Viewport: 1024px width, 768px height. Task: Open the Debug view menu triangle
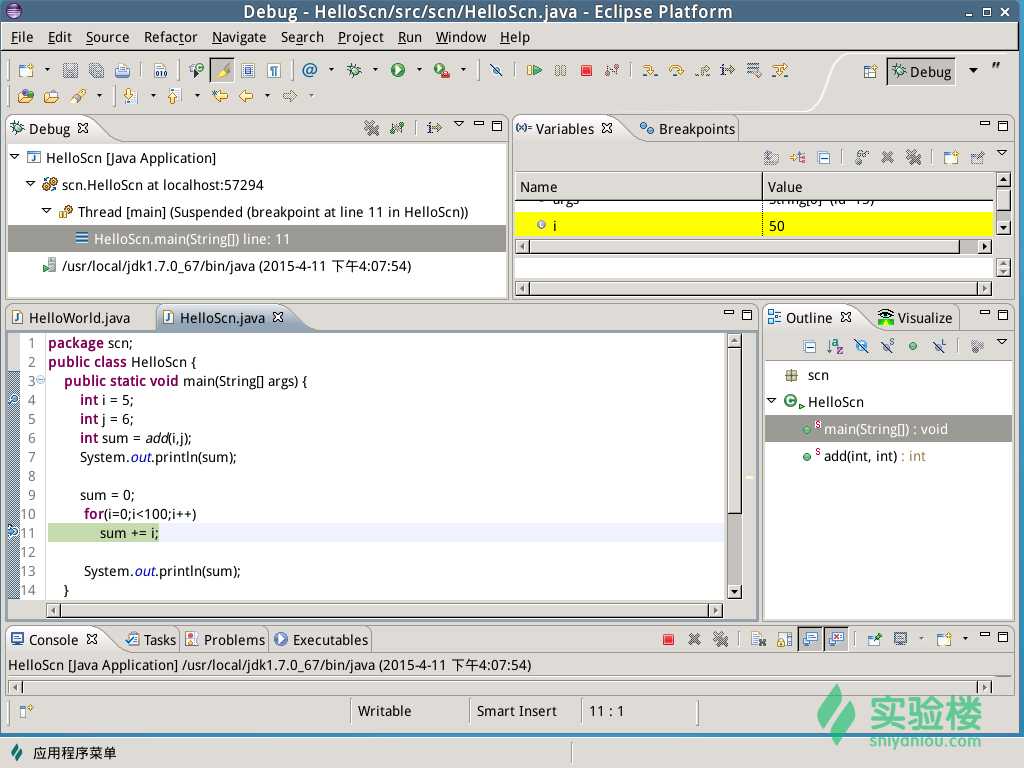tap(459, 124)
